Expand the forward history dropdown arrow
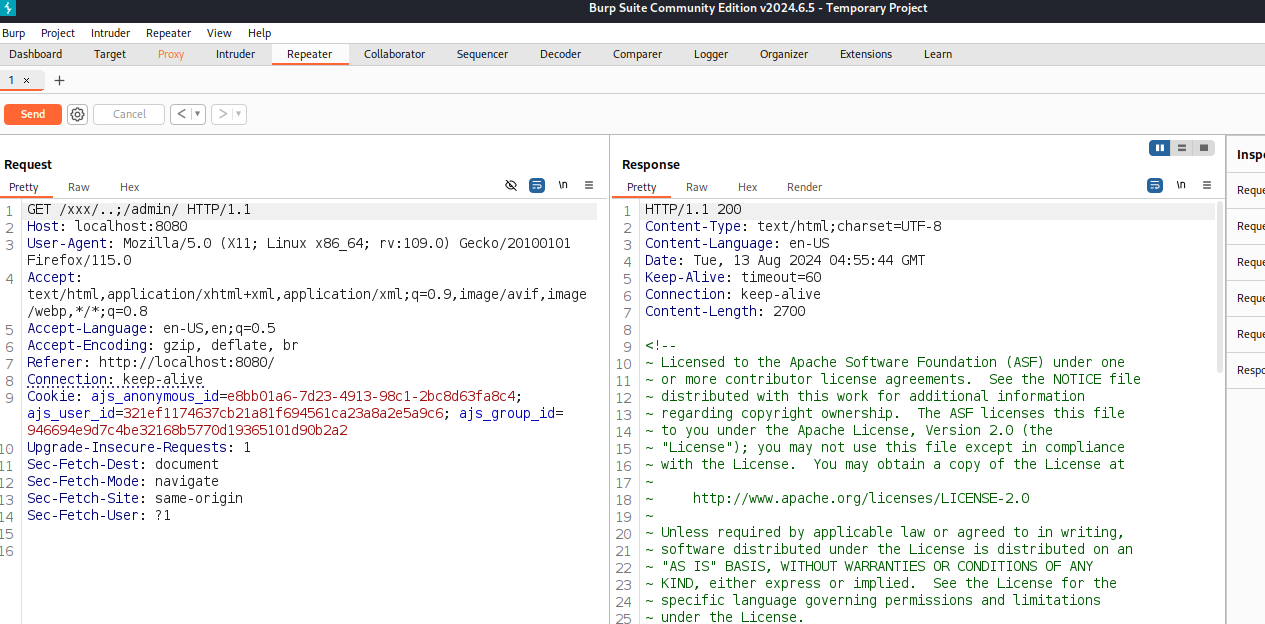This screenshot has width=1265, height=624. click(239, 114)
